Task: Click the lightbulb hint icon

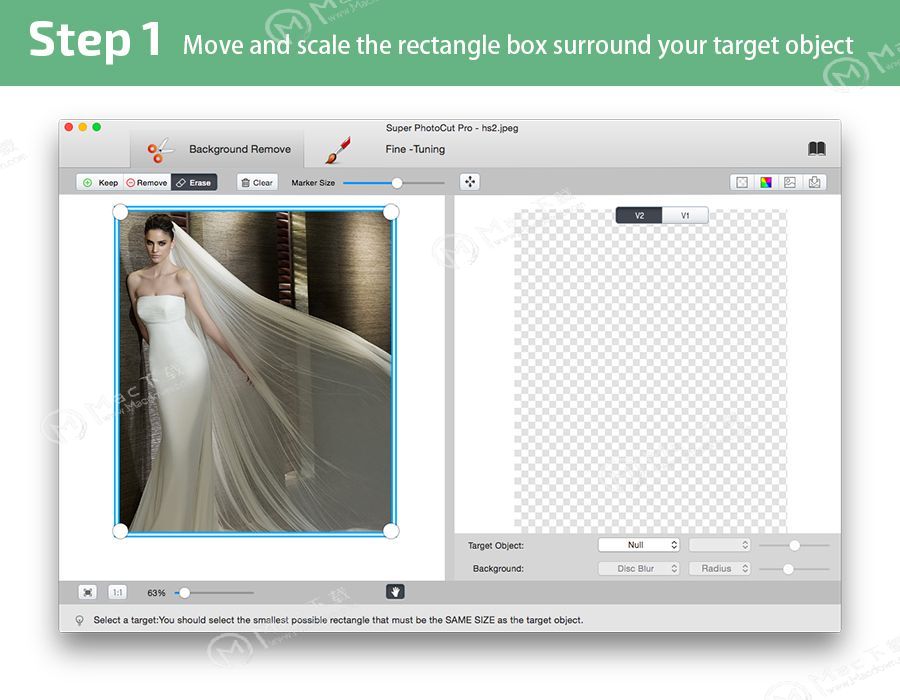Action: [x=79, y=620]
